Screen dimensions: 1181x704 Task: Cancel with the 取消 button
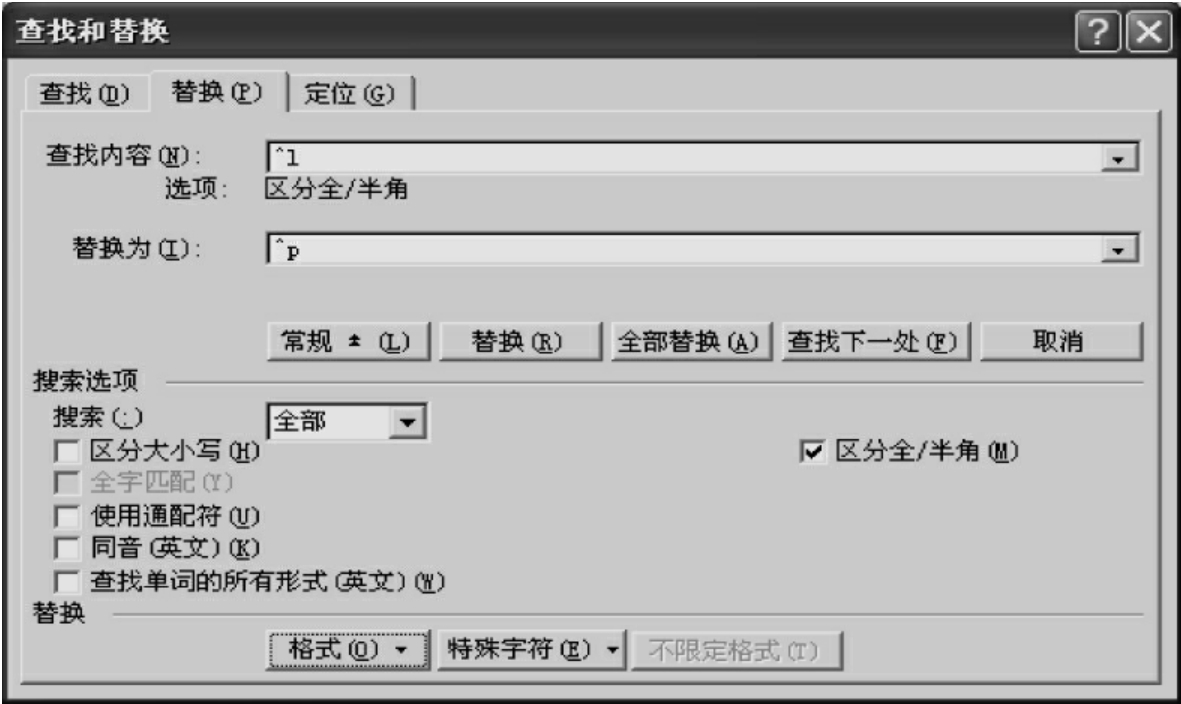tap(1061, 342)
